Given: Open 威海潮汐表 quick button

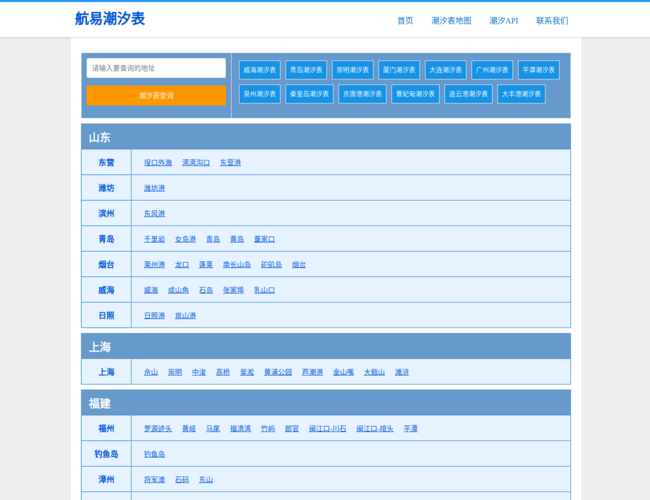Looking at the screenshot, I should tap(260, 70).
